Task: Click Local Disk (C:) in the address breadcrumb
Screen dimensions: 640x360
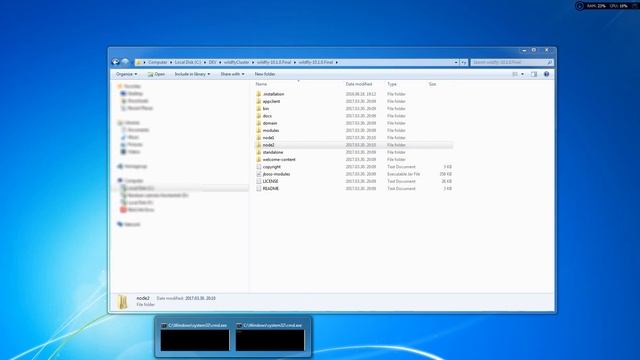Action: pyautogui.click(x=188, y=62)
